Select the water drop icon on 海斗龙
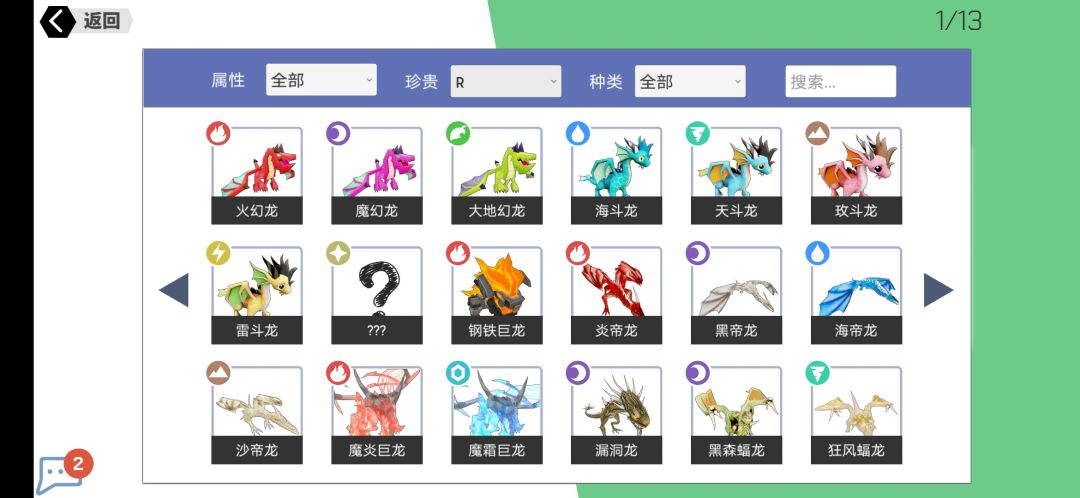 578,133
